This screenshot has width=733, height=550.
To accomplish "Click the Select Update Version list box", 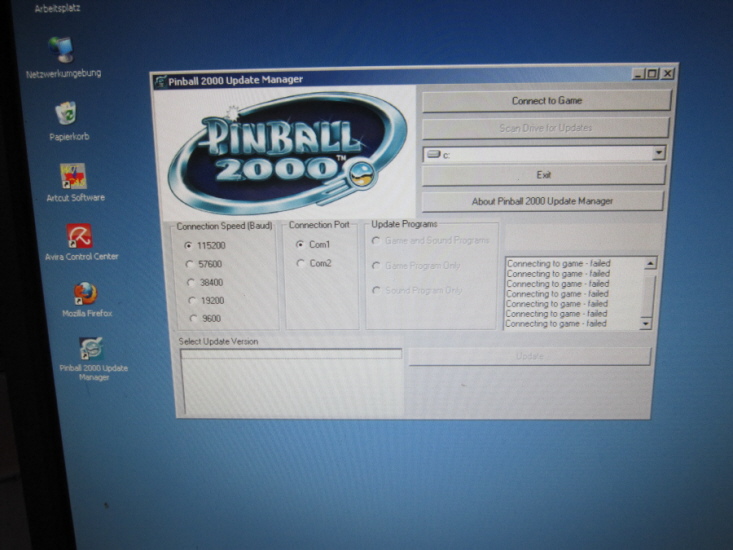I will 291,381.
